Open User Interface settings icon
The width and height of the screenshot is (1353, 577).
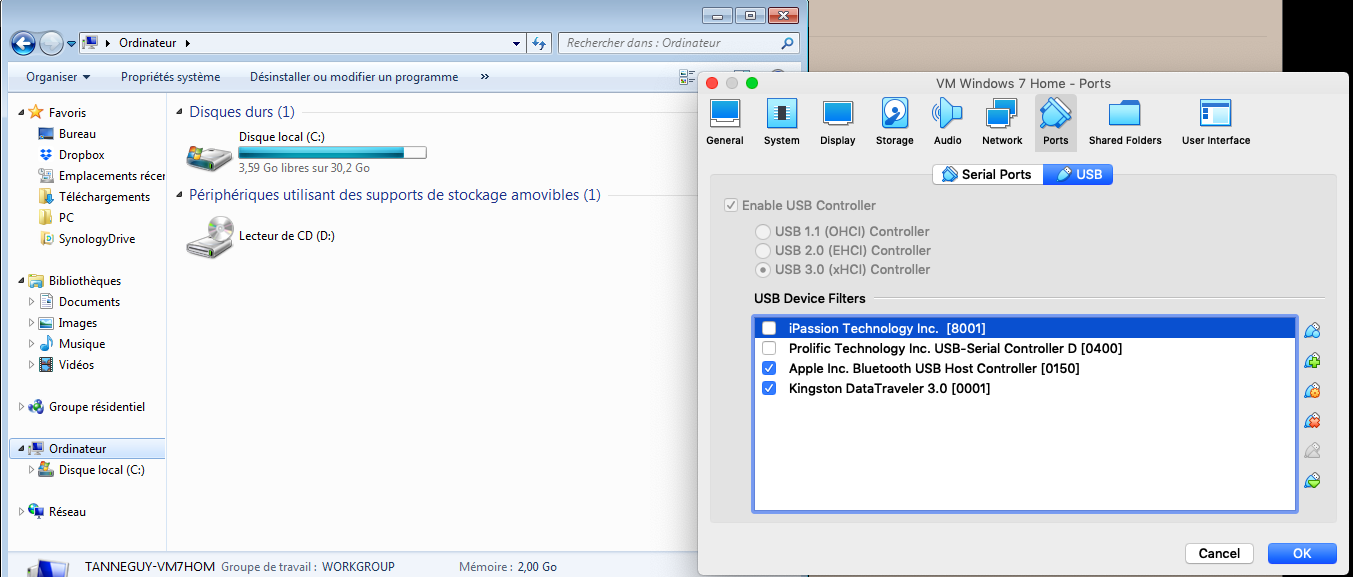(x=1215, y=123)
